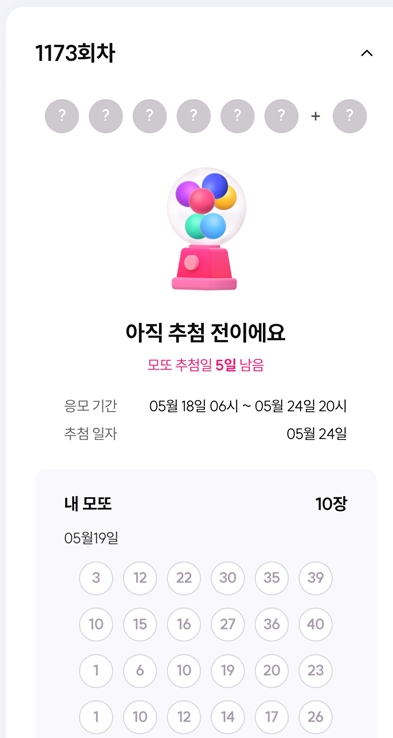Viewport: 393px width, 738px height.
Task: Click number 27 ball in second row
Action: click(x=228, y=625)
